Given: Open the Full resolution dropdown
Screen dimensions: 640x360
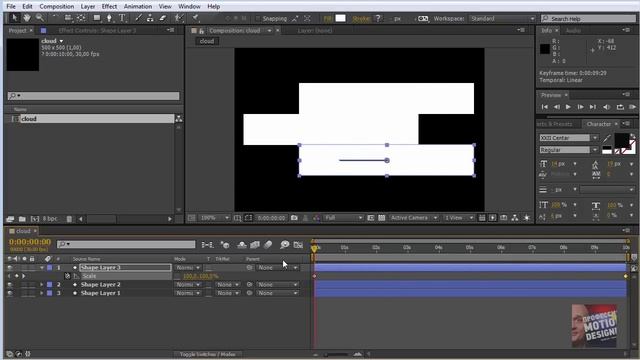Looking at the screenshot, I should pos(343,218).
